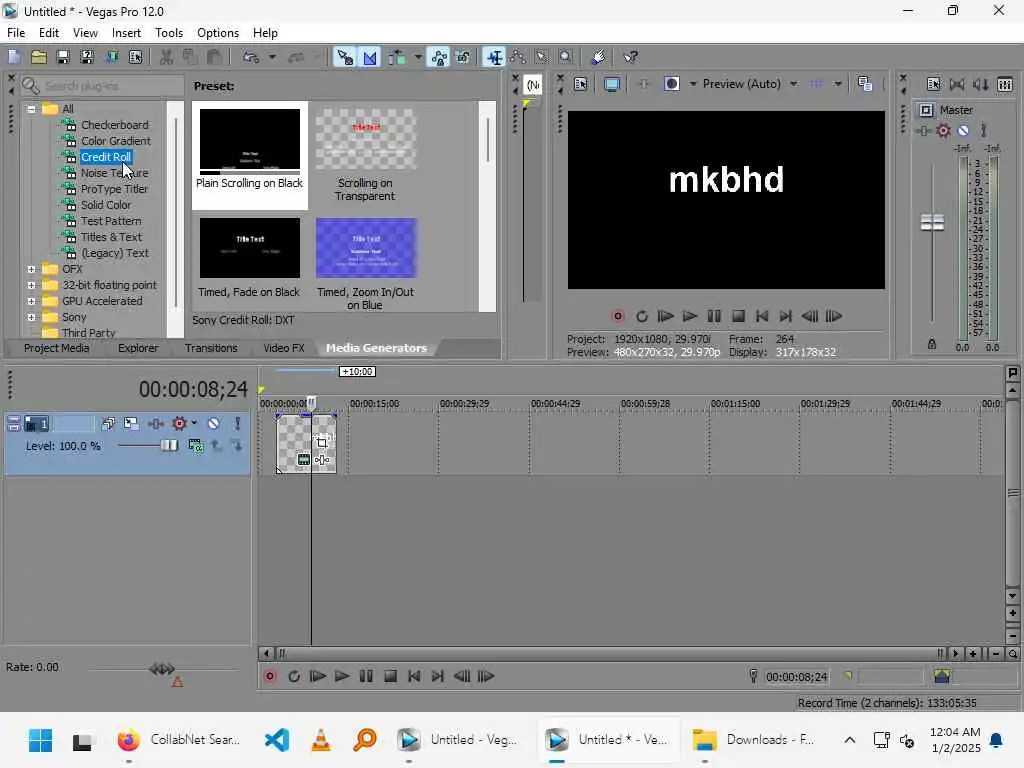Open the Track FX icon on track 1
1024x768 pixels.
(x=156, y=424)
